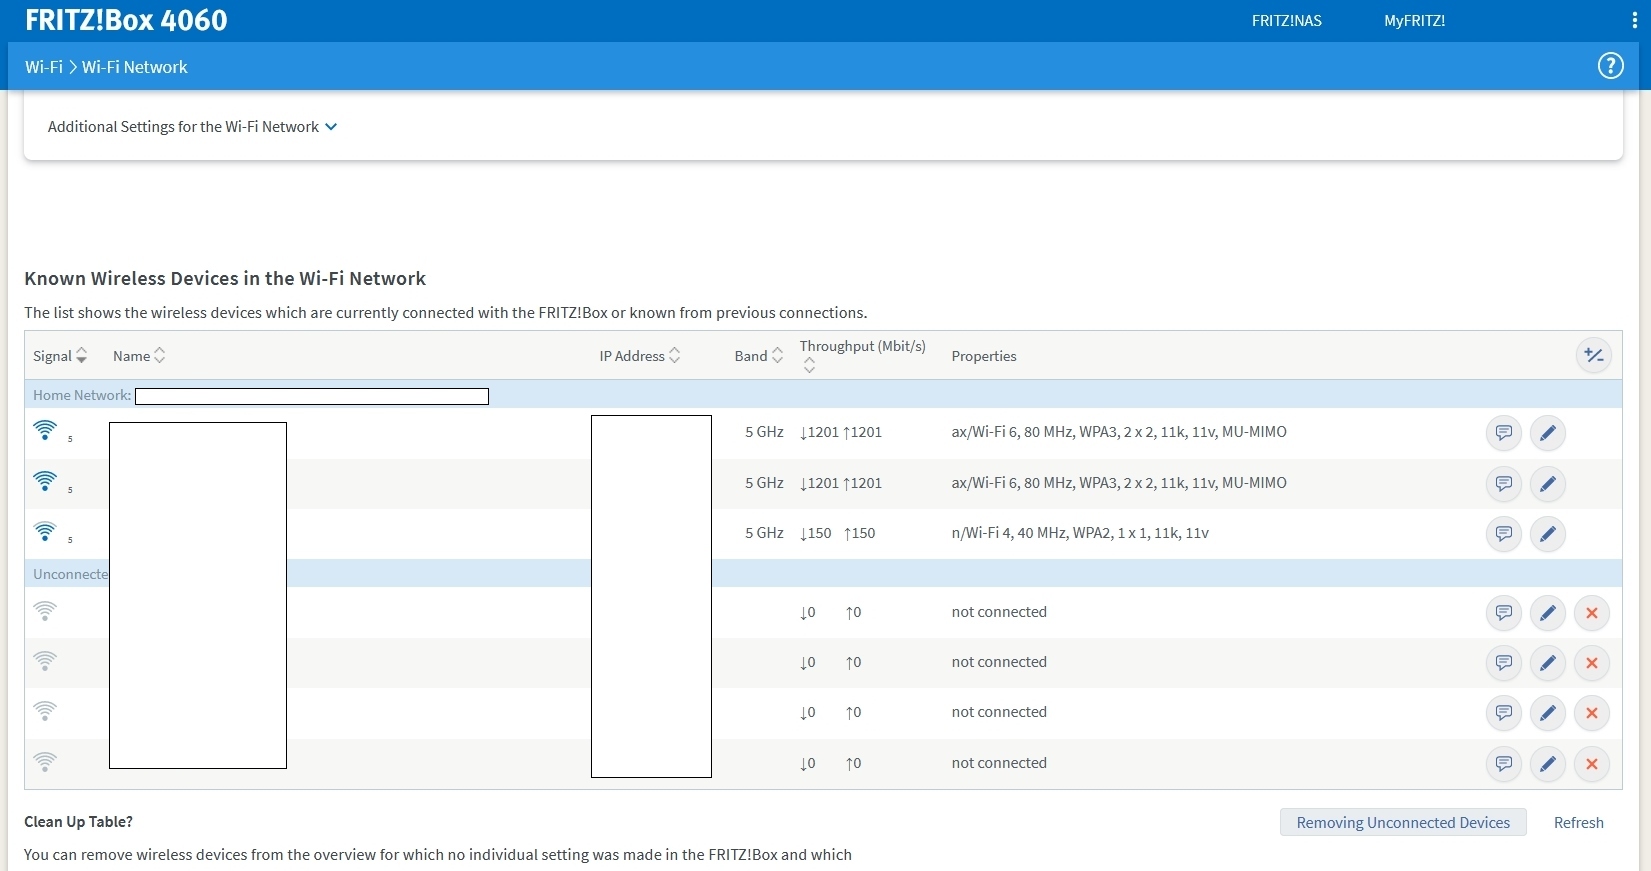Open the comment icon for the second not connected device
This screenshot has width=1651, height=871.
pos(1503,663)
